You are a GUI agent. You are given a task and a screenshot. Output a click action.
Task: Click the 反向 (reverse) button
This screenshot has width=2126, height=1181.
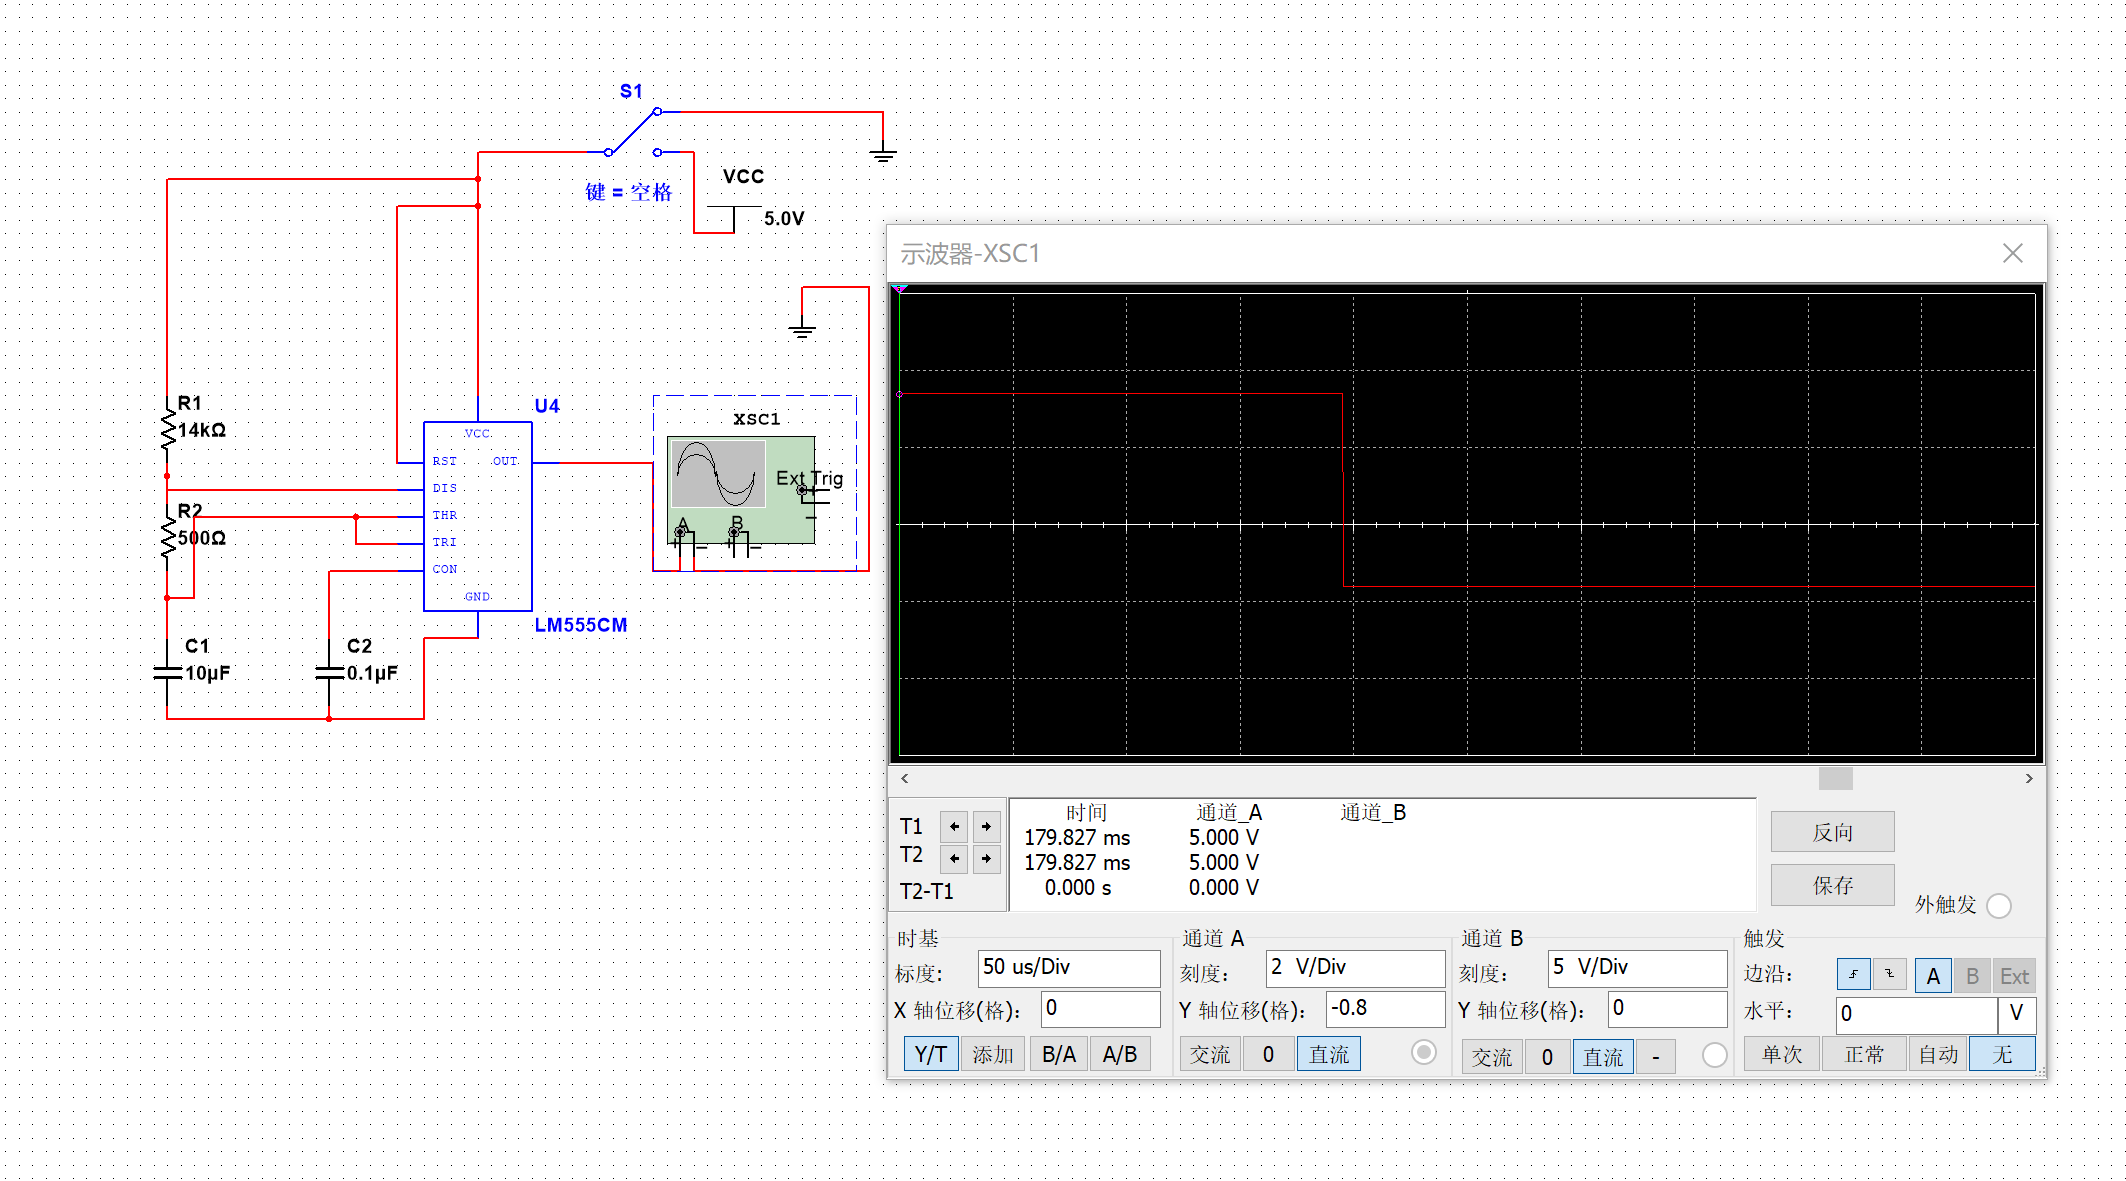click(1832, 832)
